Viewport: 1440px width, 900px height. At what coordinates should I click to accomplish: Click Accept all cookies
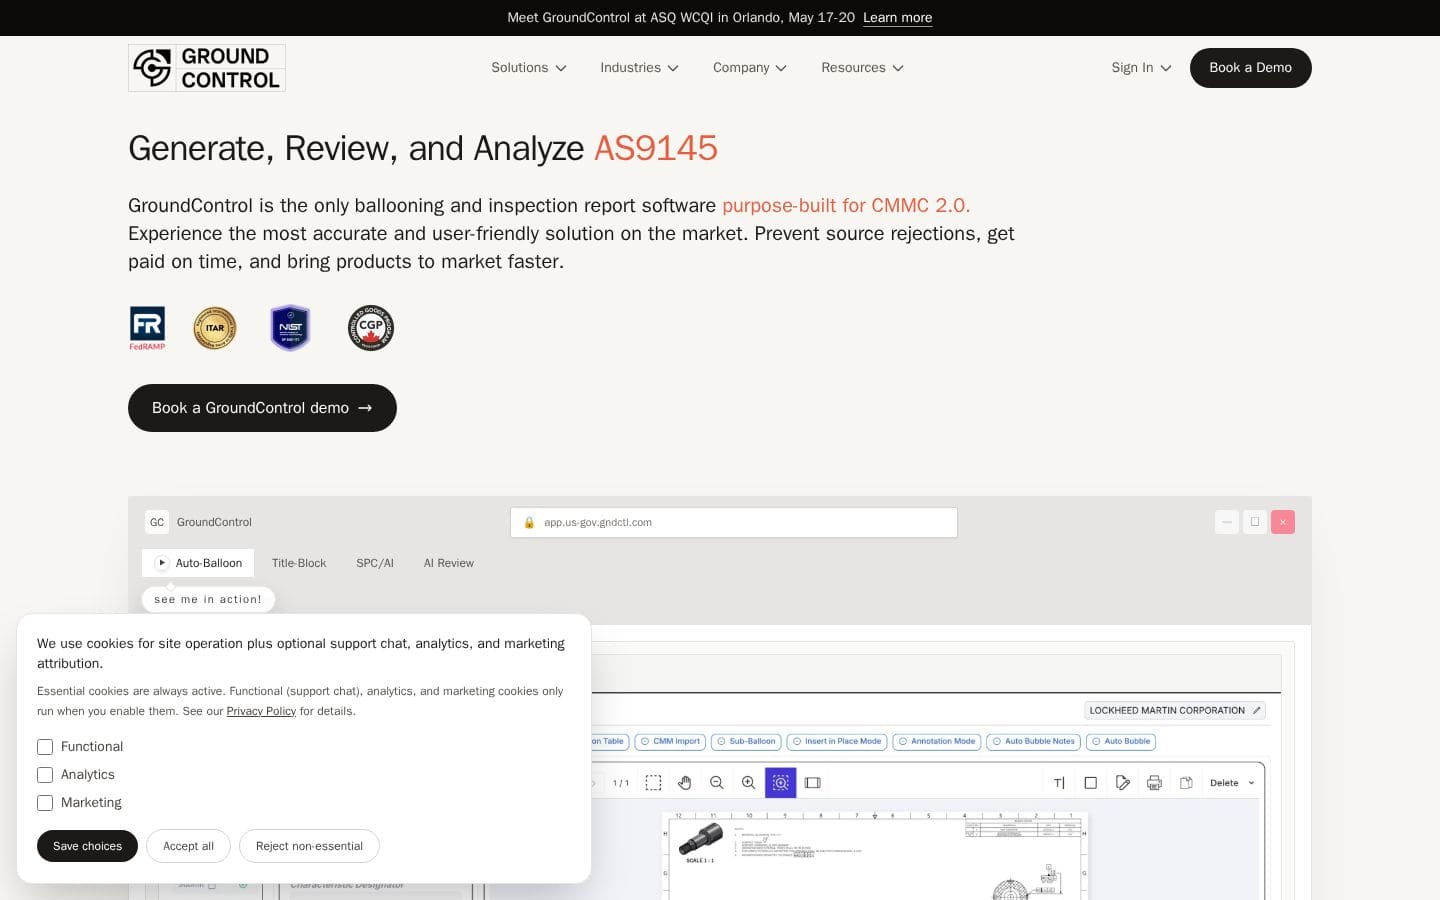pyautogui.click(x=188, y=846)
